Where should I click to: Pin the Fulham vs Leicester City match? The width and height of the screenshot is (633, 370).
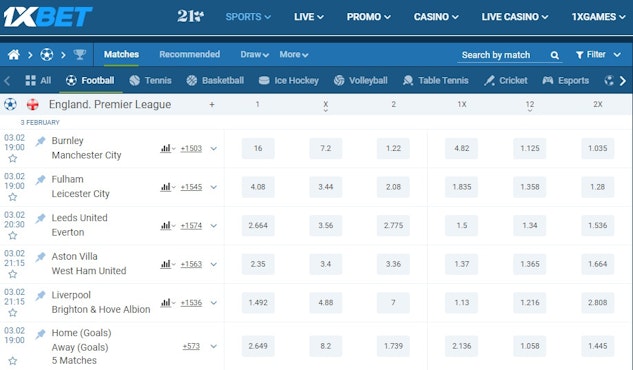40,180
